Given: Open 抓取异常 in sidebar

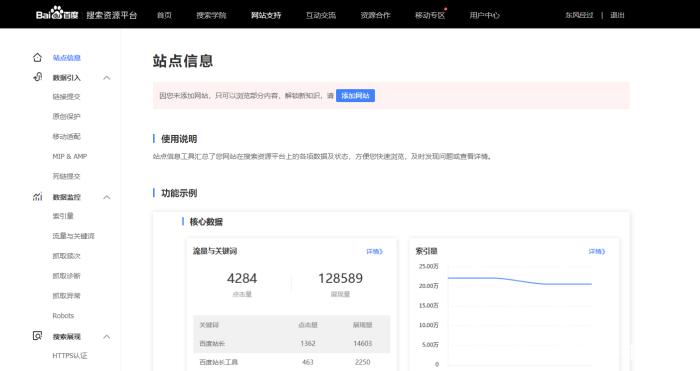Looking at the screenshot, I should 67,296.
